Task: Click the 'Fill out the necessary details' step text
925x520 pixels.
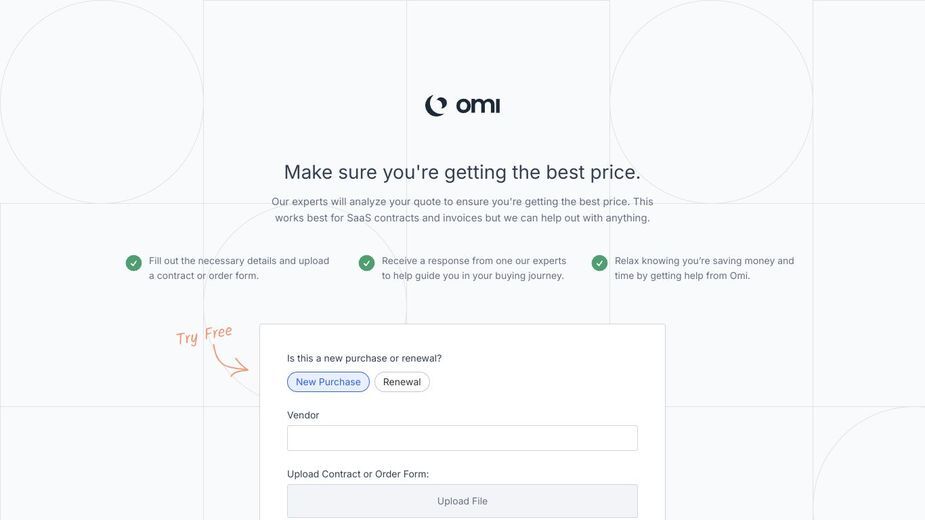Action: coord(239,268)
